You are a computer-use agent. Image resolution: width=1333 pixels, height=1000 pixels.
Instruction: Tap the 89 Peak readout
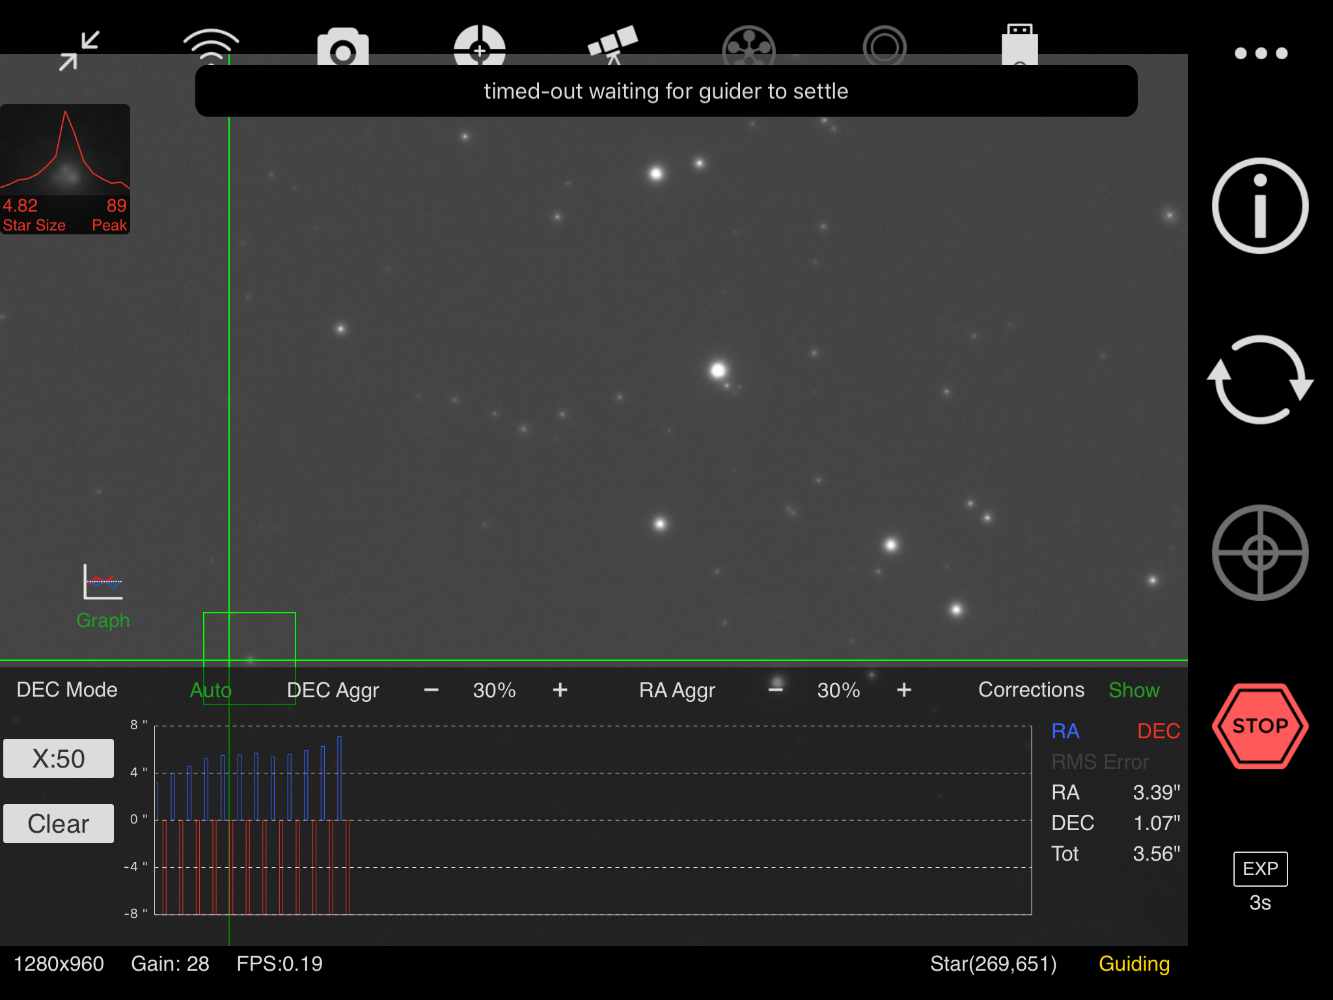[110, 215]
